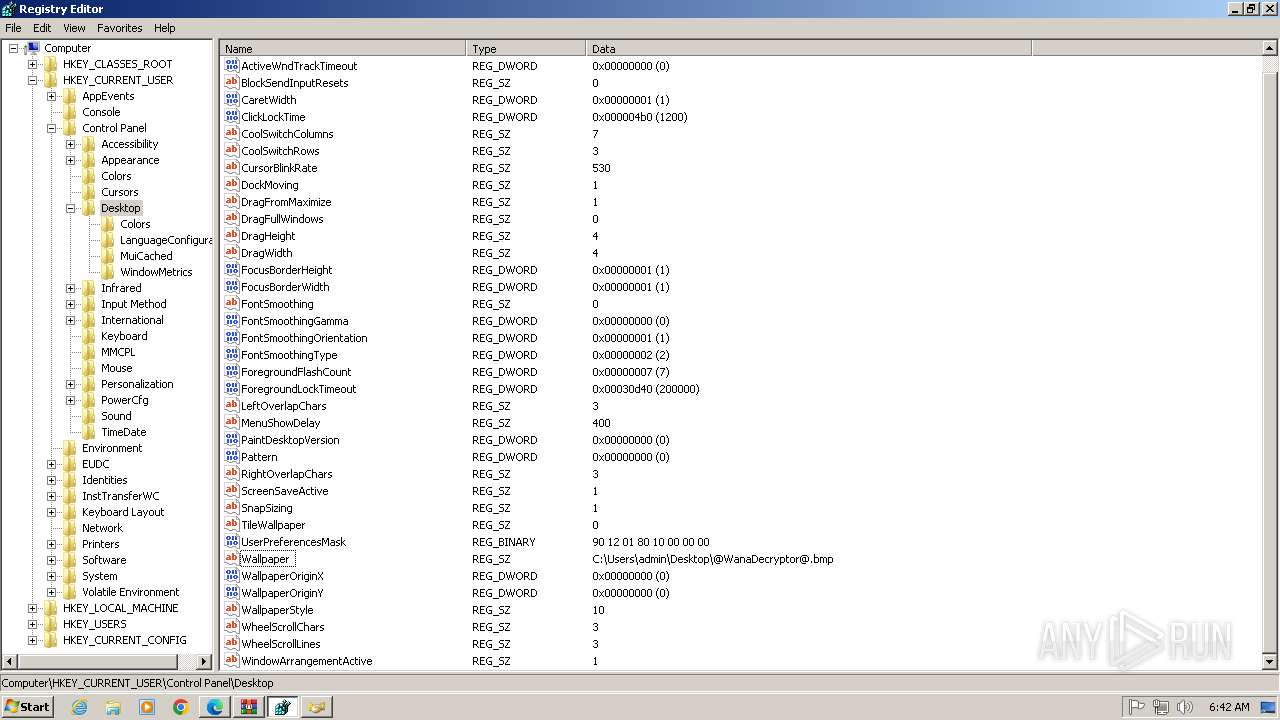
Task: Click the ScreenSaveActive string icon
Action: coord(232,491)
